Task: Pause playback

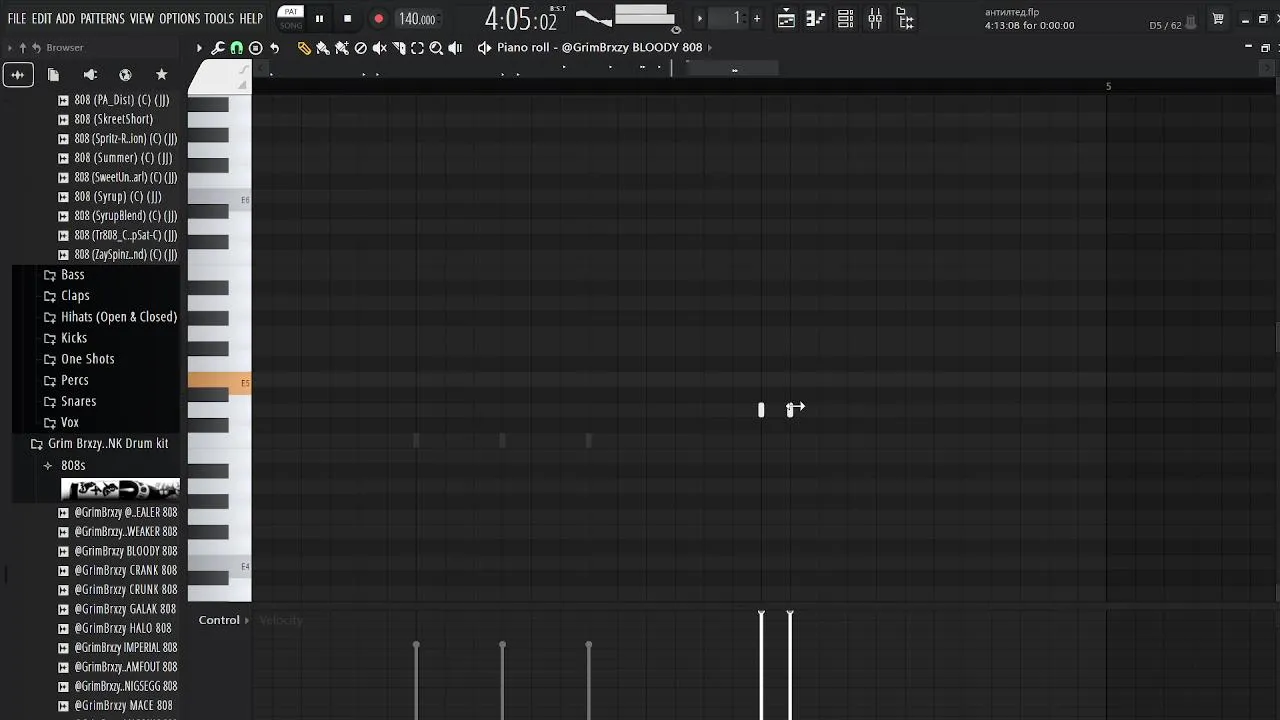Action: point(319,19)
